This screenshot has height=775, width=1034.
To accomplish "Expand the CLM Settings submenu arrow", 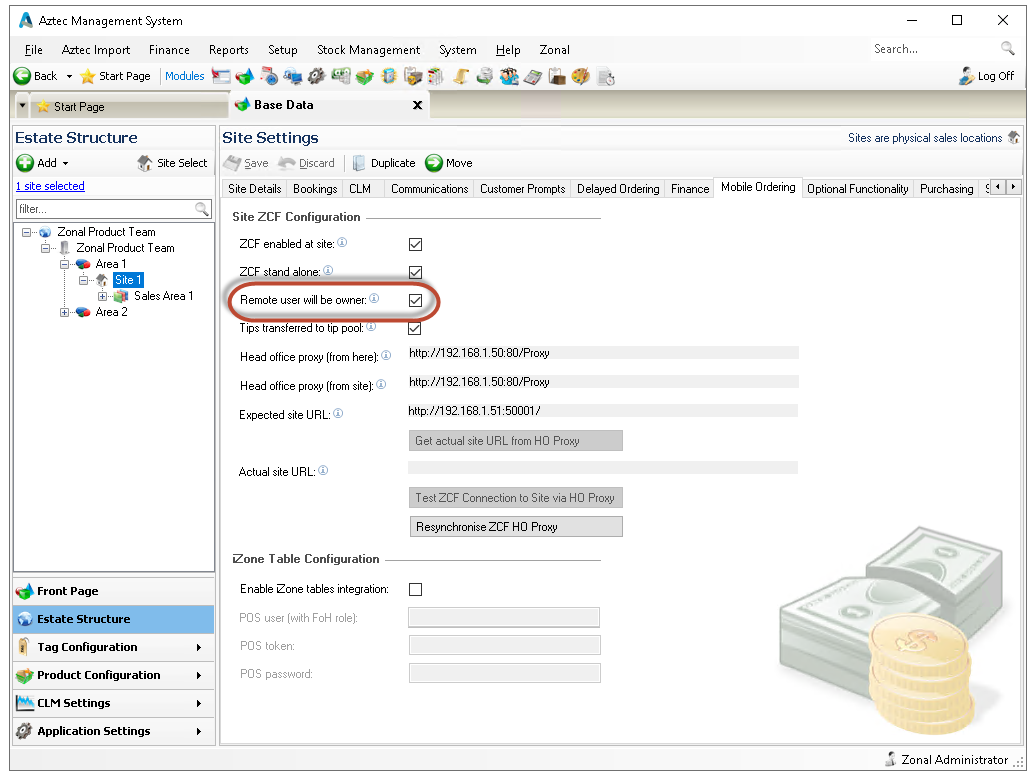I will [198, 704].
